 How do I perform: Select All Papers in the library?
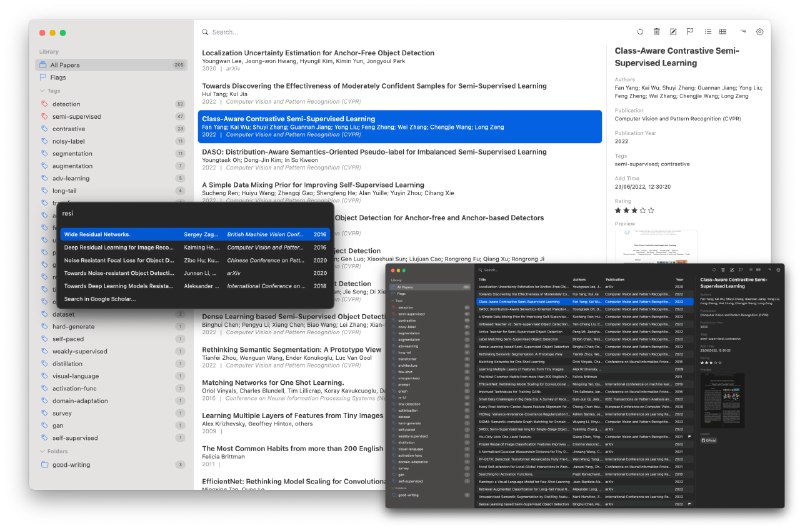pyautogui.click(x=67, y=64)
